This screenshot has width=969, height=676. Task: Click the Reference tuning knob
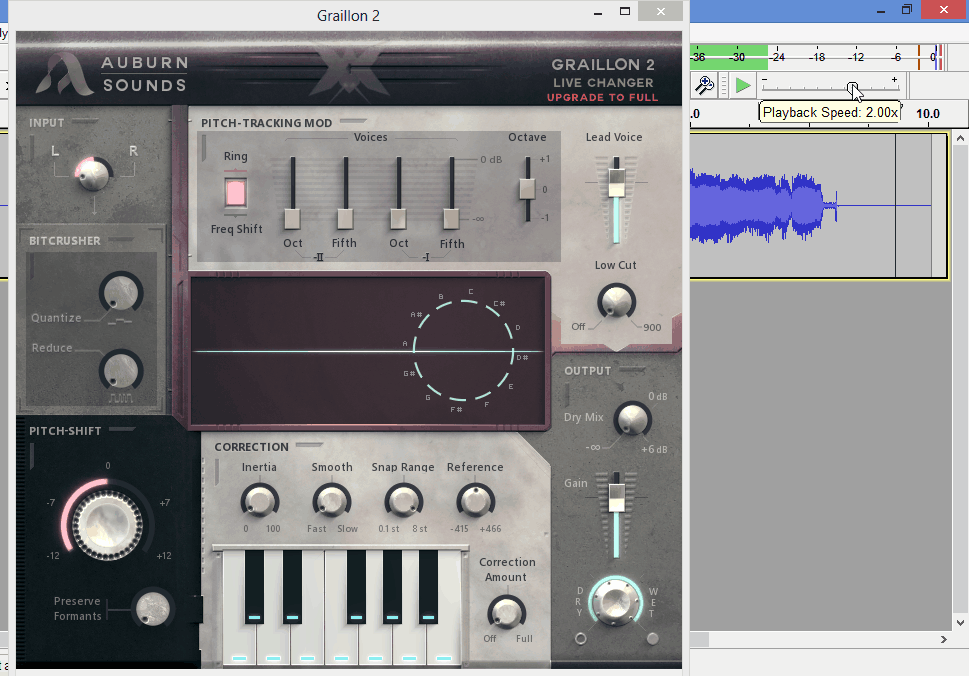pyautogui.click(x=475, y=500)
